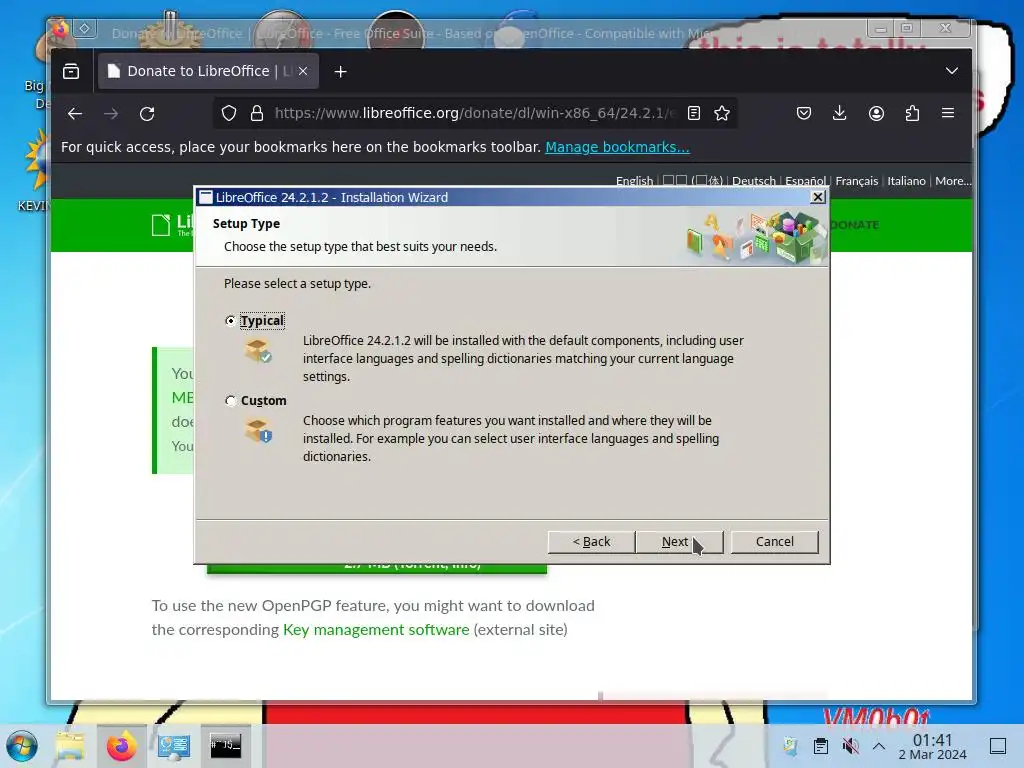Open File Explorer from the taskbar

tap(70, 746)
